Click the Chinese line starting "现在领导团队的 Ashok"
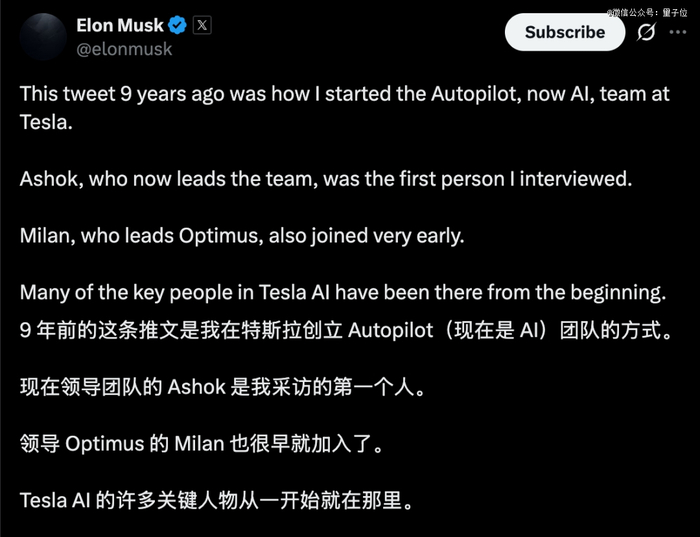 [x=222, y=387]
